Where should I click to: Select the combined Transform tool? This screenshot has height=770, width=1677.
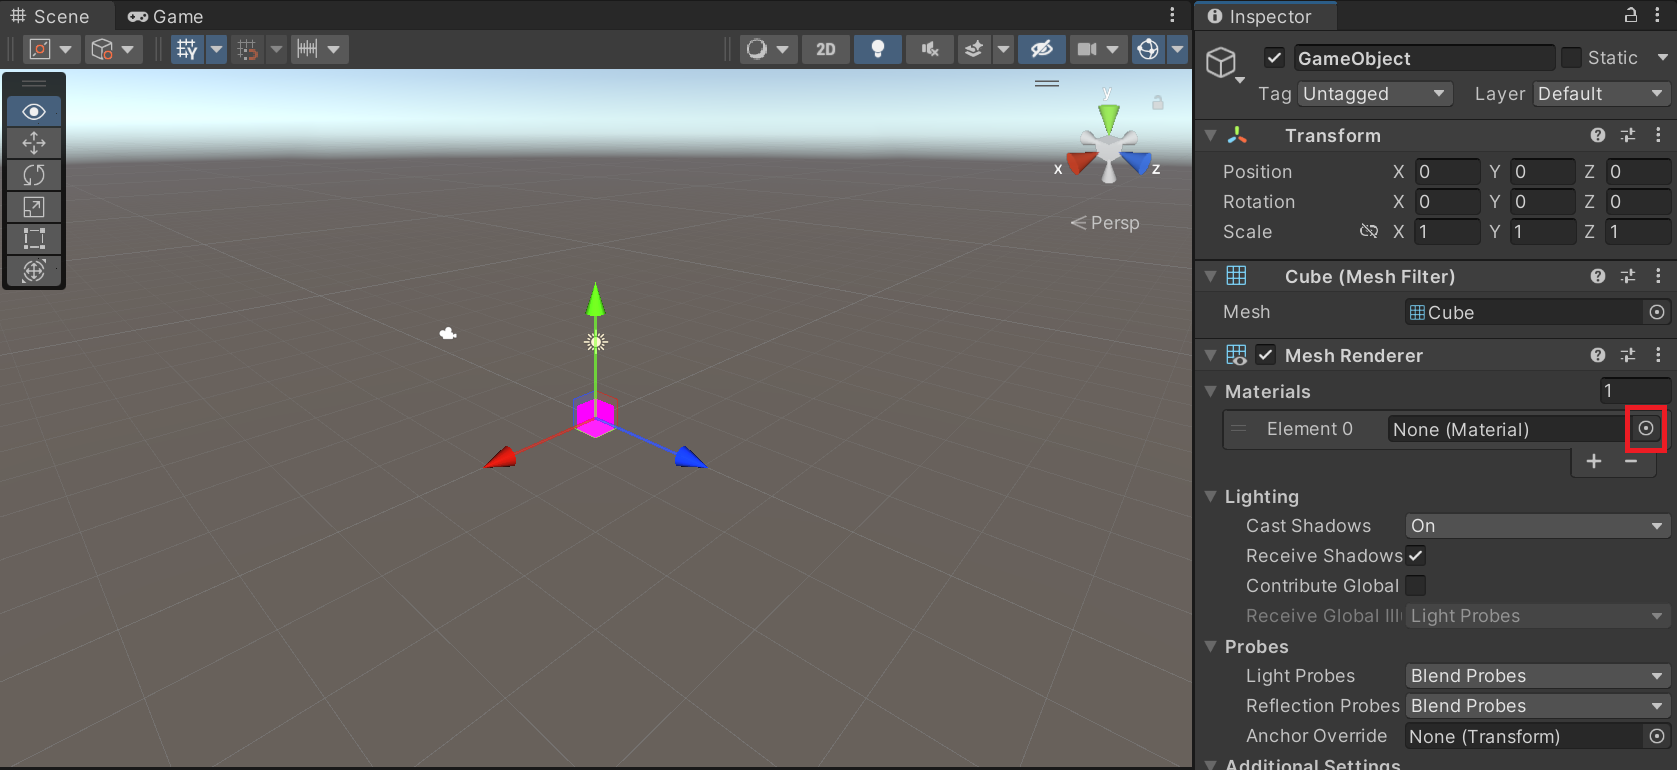34,271
